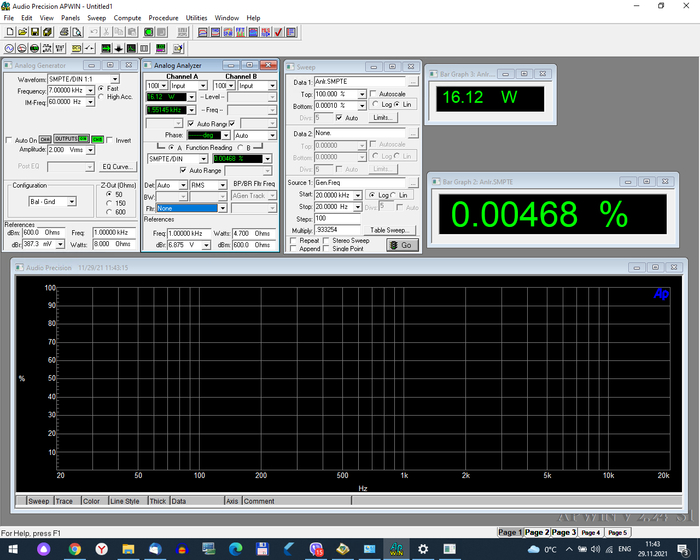Select High Acc. radio button

101,97
